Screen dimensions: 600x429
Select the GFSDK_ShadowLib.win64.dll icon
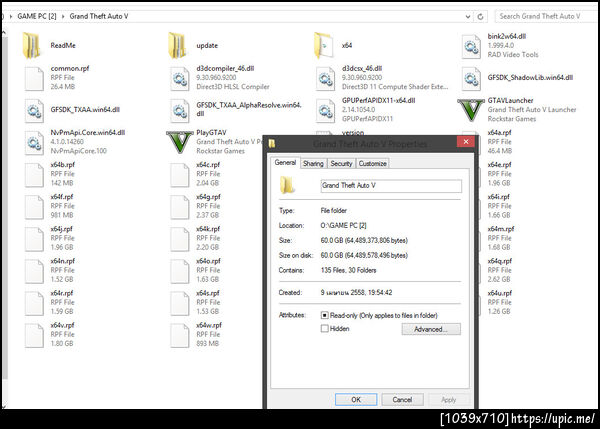pos(471,78)
